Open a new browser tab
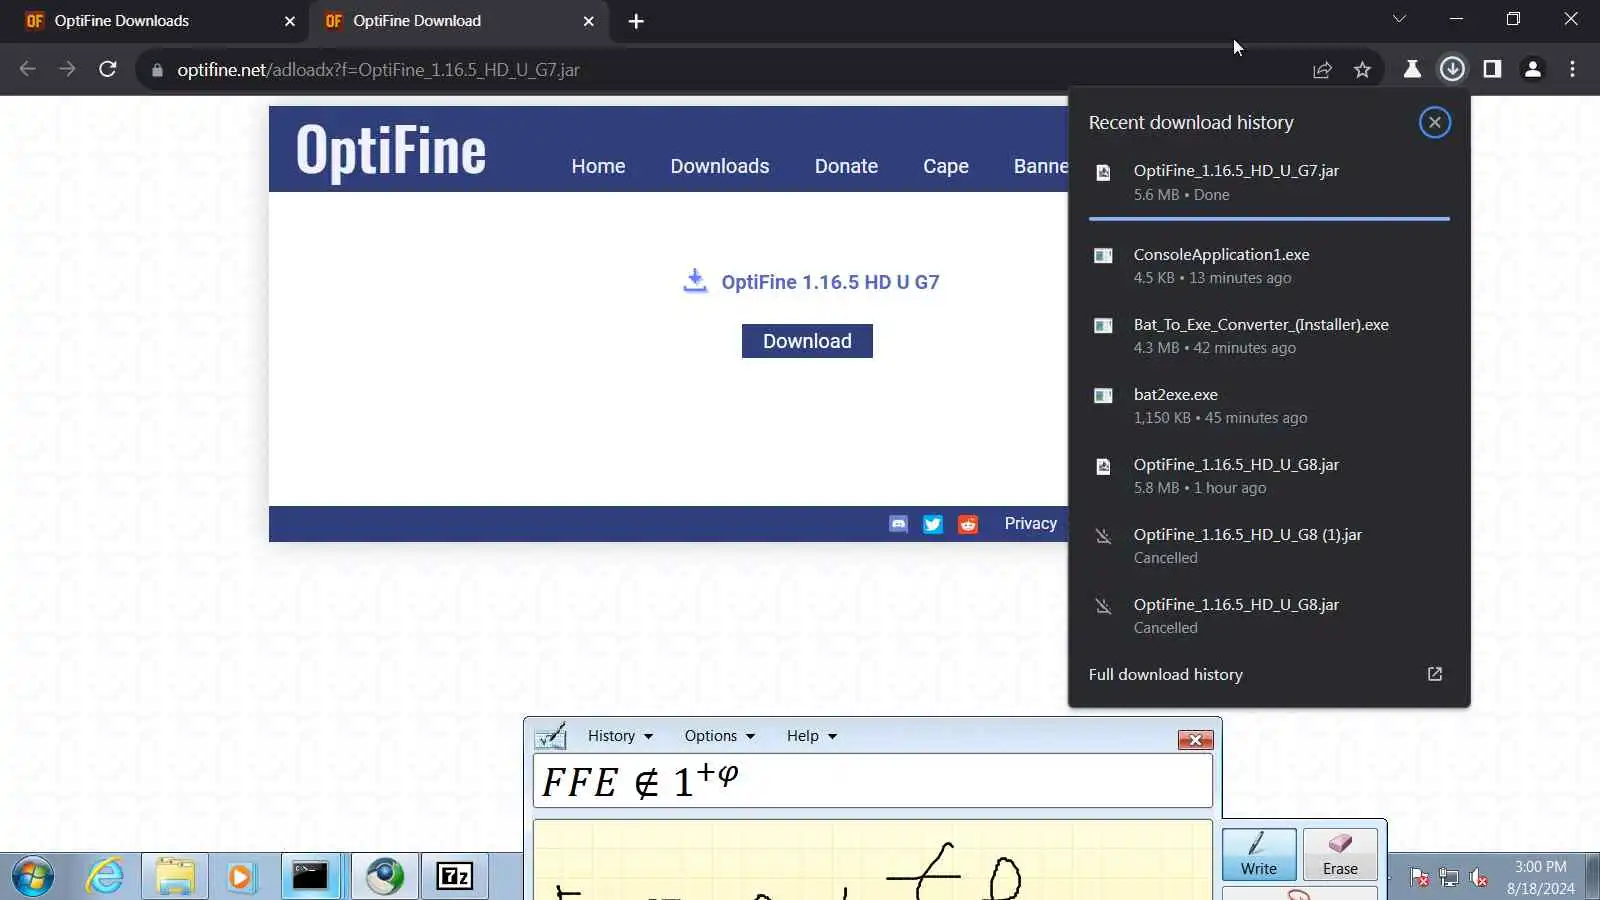1600x900 pixels. pyautogui.click(x=636, y=21)
